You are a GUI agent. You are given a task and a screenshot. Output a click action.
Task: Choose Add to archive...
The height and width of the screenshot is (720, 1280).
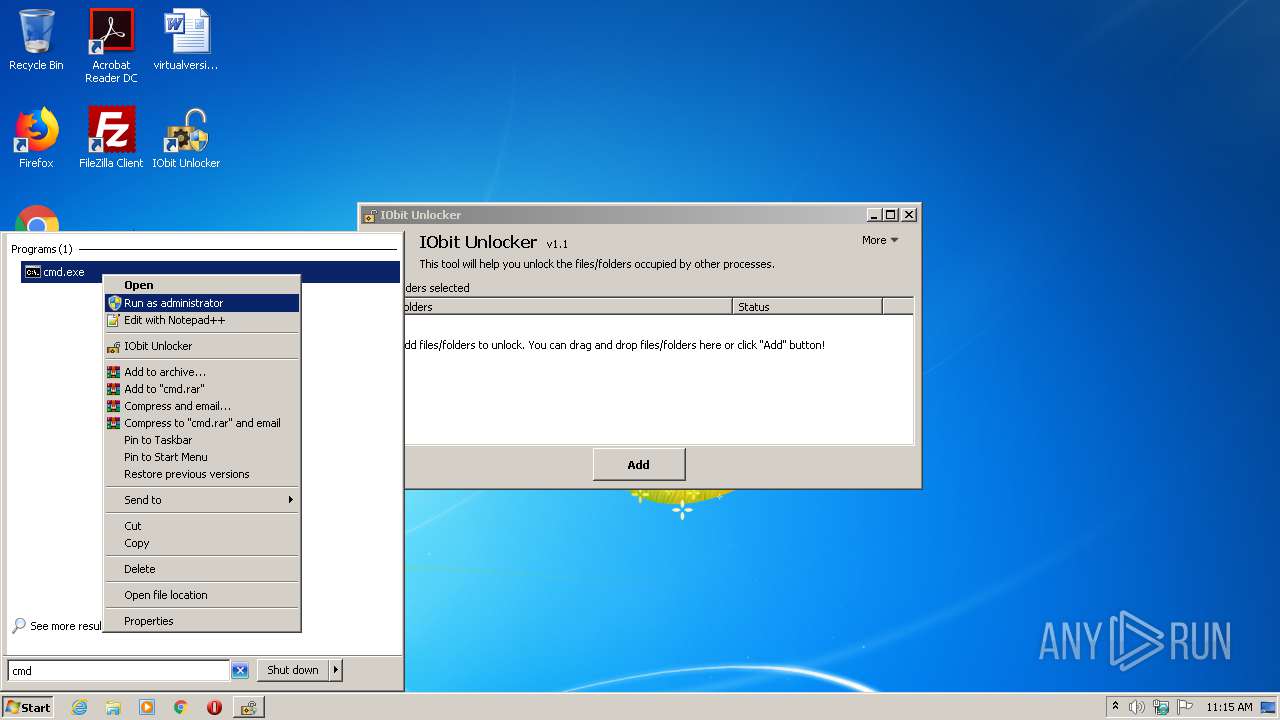[x=202, y=372]
